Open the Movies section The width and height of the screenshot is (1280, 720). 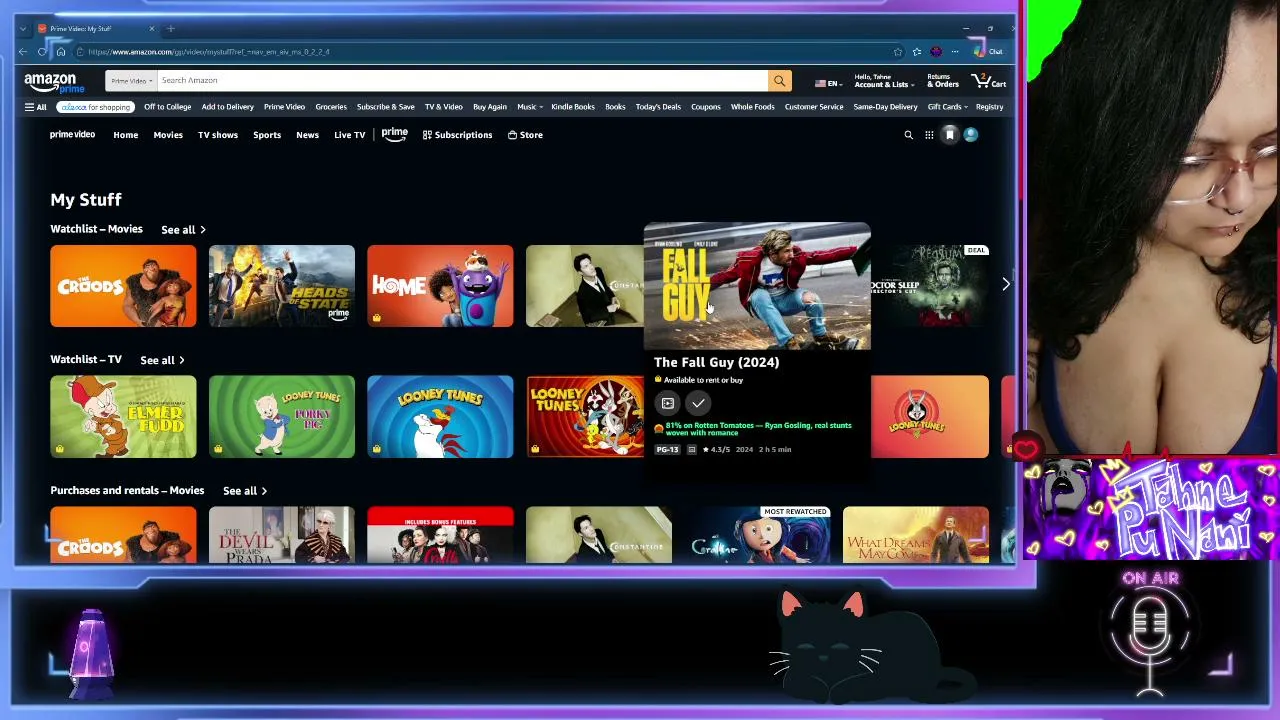tap(168, 135)
